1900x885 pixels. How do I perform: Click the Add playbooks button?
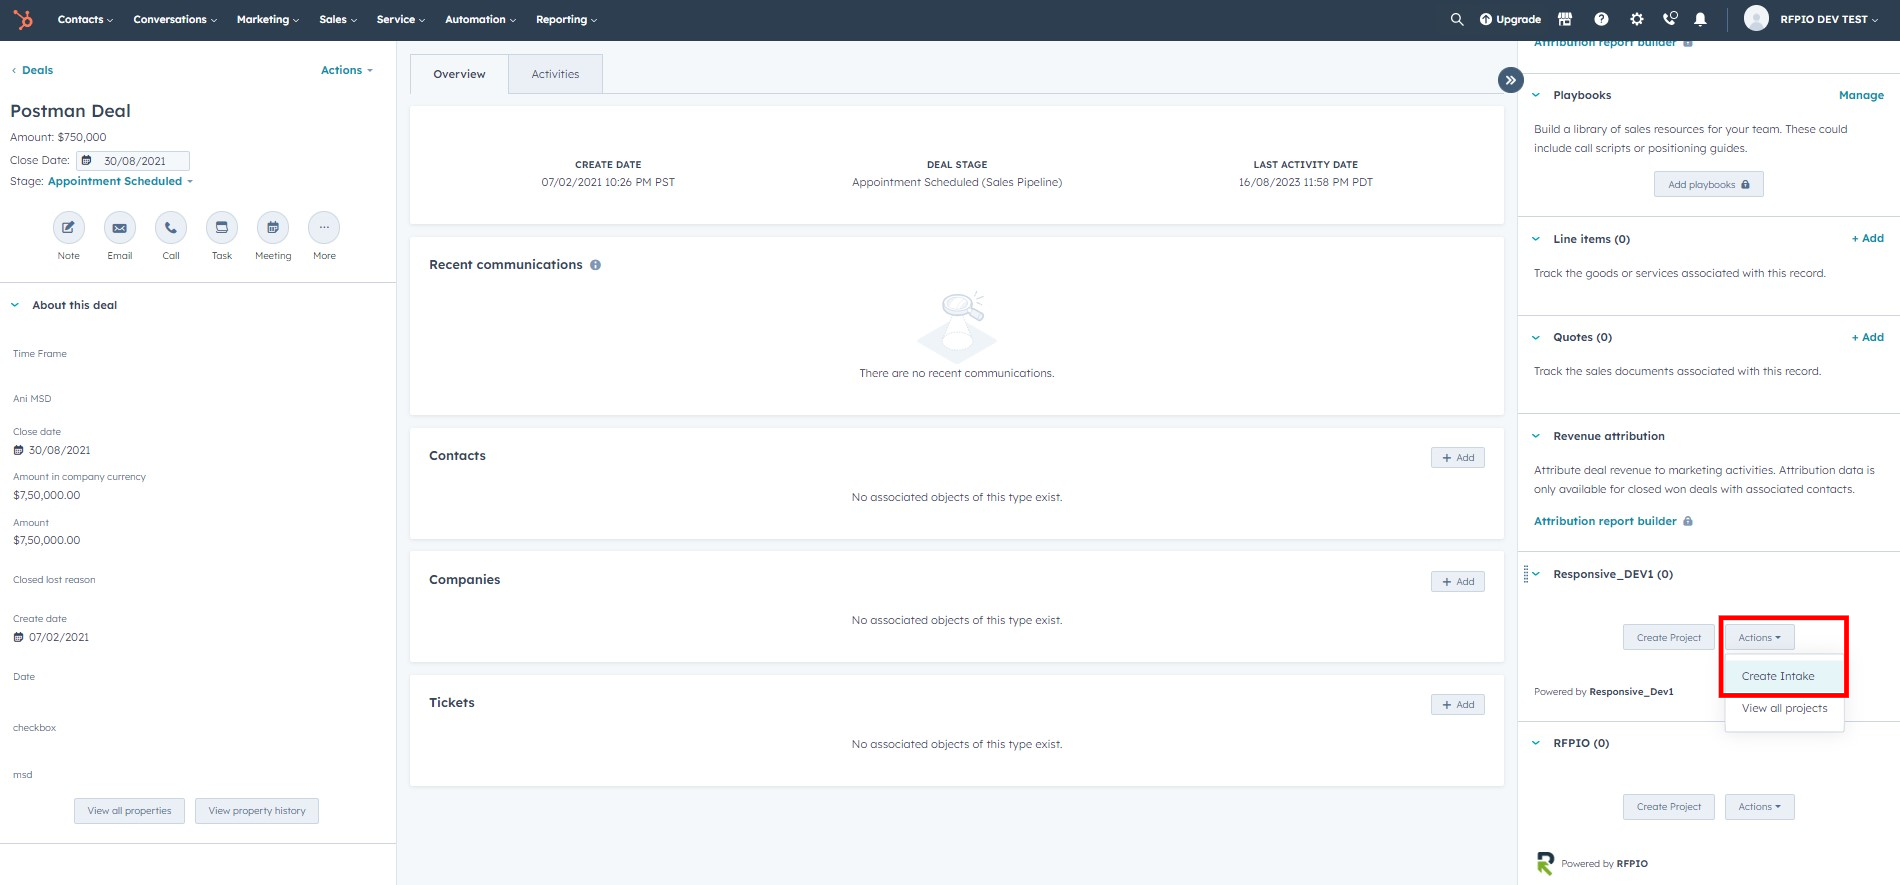click(x=1708, y=184)
